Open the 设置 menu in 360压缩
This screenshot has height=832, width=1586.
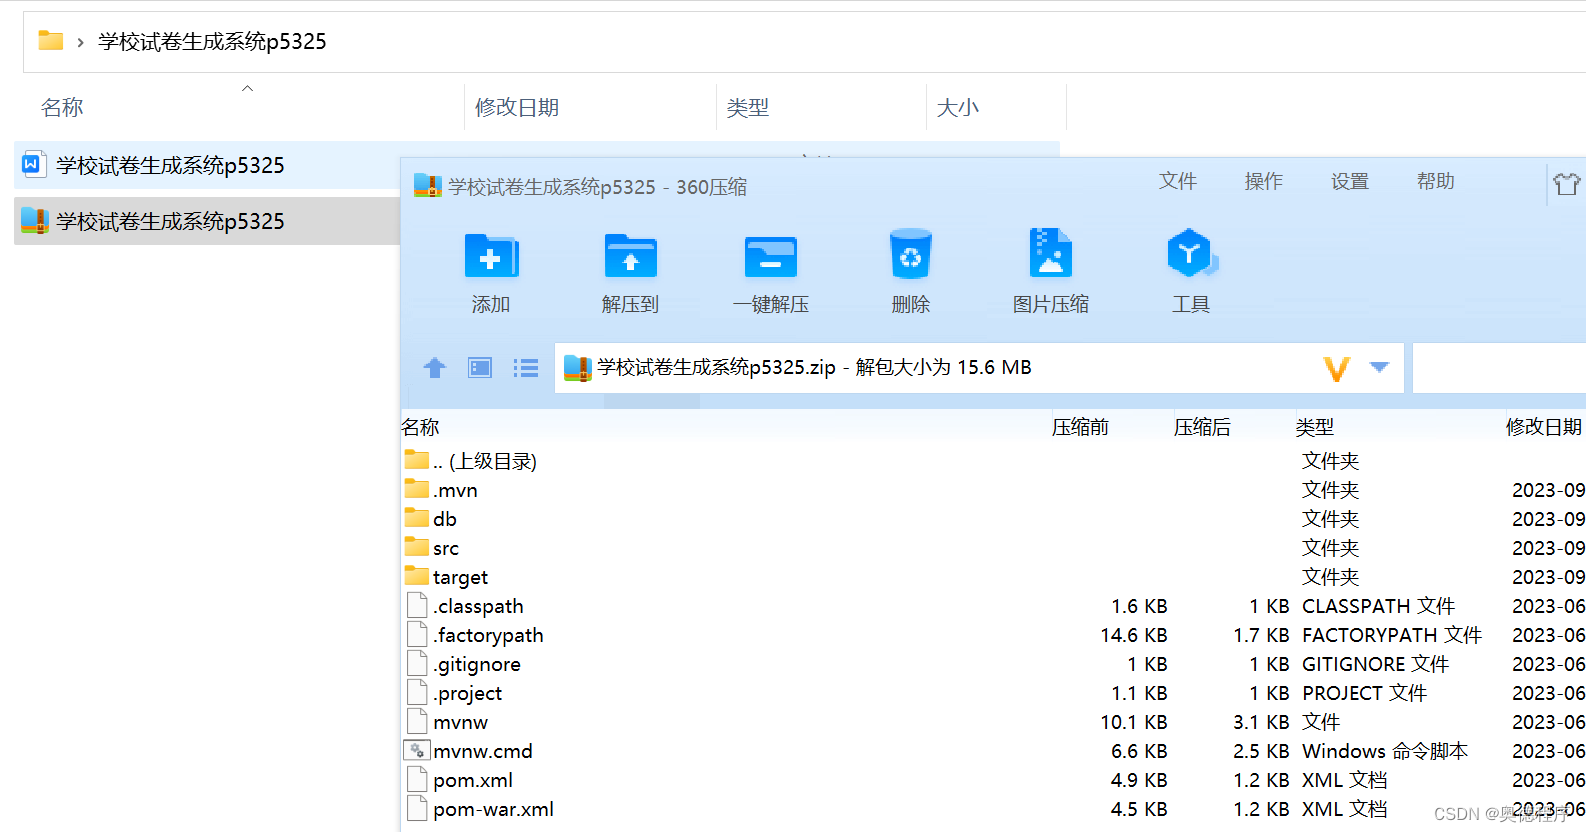click(1350, 181)
